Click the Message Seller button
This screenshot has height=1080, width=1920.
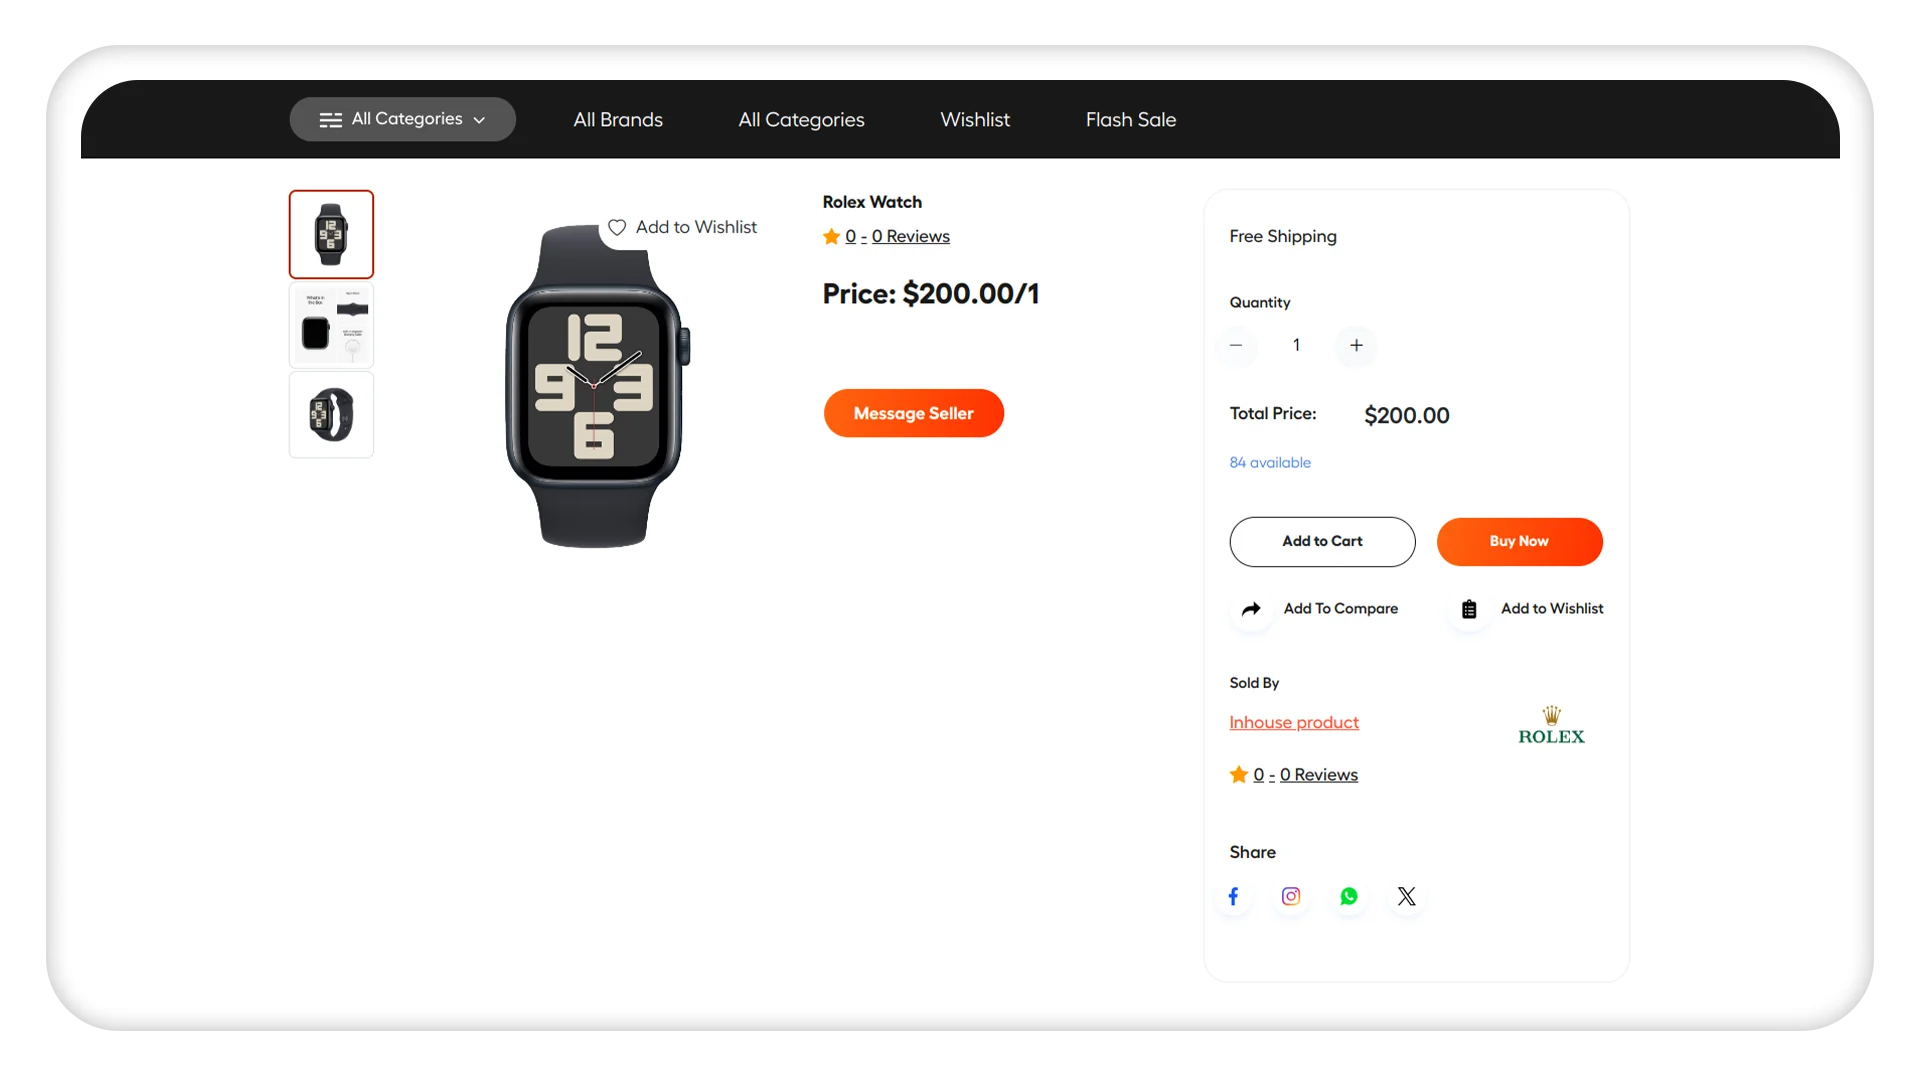click(914, 413)
